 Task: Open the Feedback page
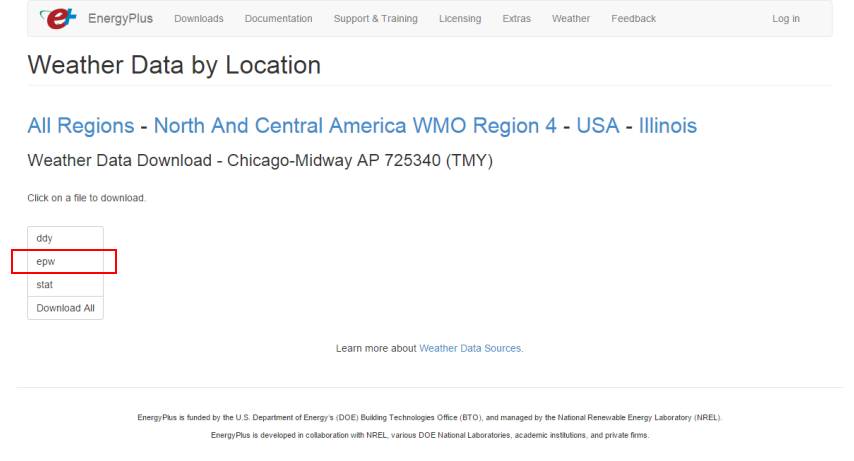[x=633, y=19]
